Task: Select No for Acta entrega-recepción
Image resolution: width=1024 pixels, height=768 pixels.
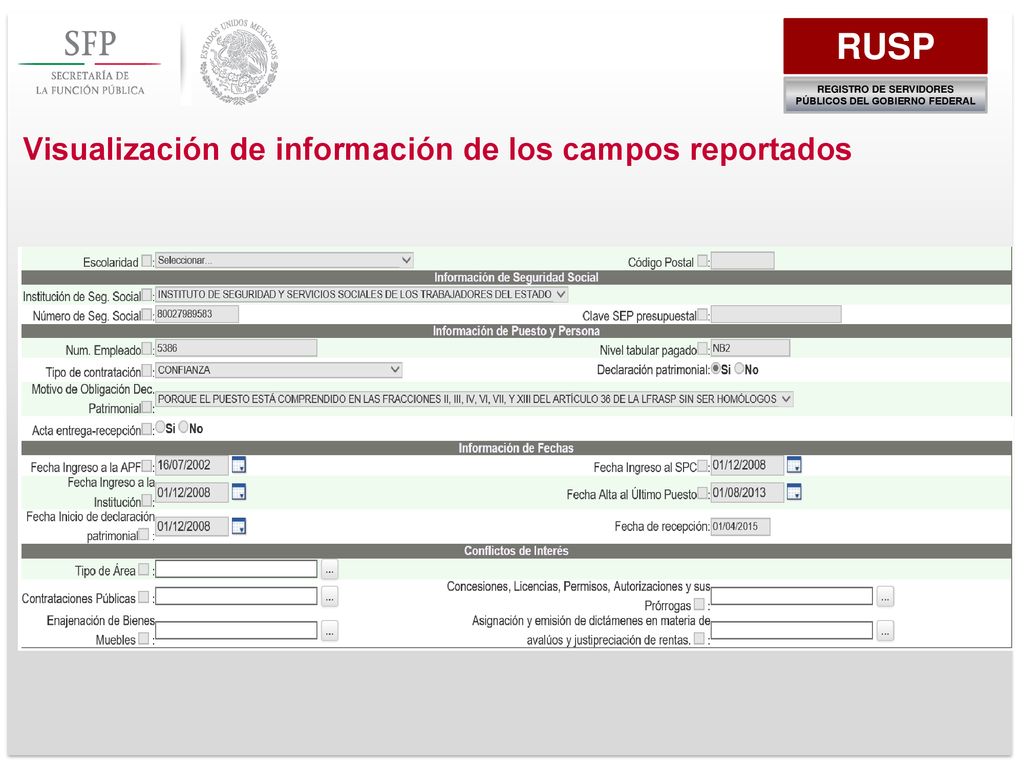Action: click(x=184, y=427)
